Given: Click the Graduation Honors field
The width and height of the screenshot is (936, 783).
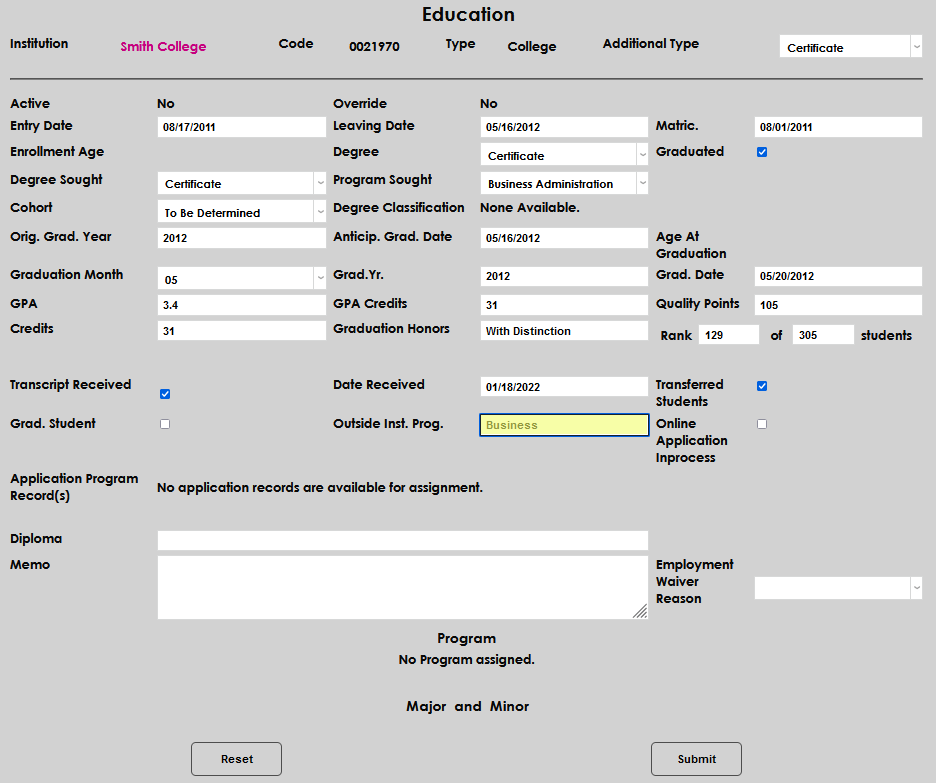Looking at the screenshot, I should 564,331.
